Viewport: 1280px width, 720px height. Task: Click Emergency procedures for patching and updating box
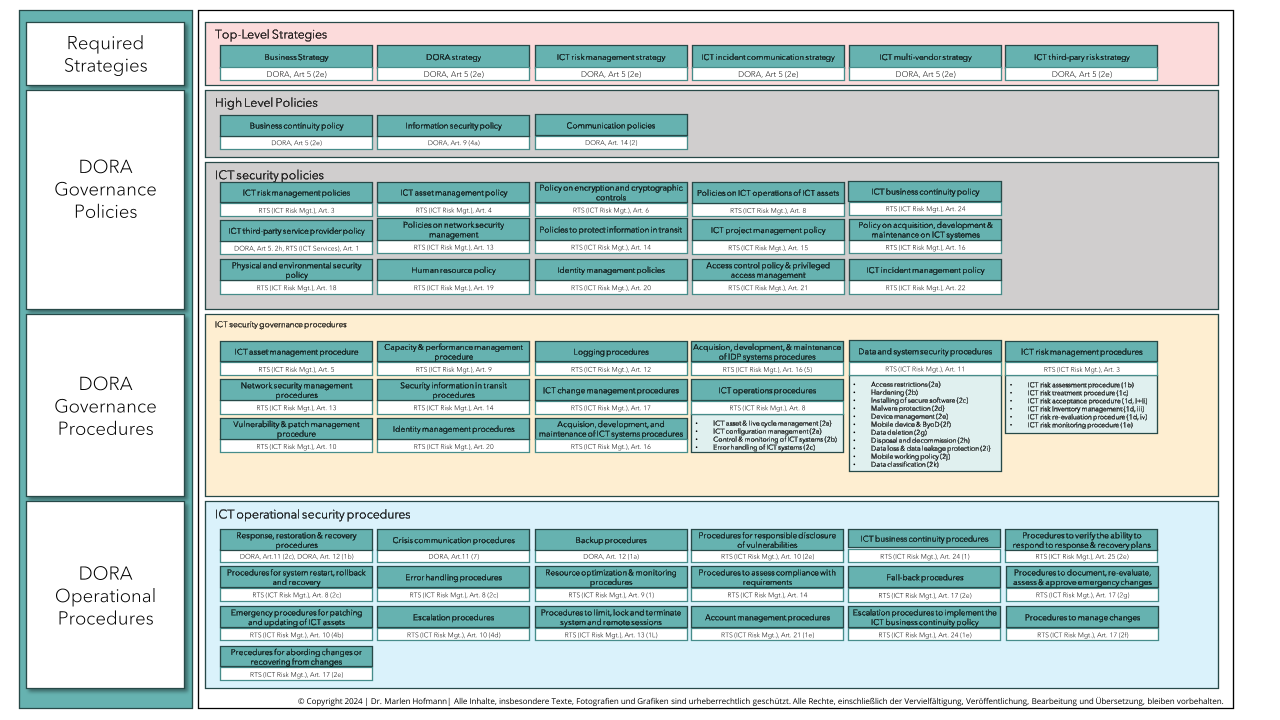pyautogui.click(x=296, y=618)
